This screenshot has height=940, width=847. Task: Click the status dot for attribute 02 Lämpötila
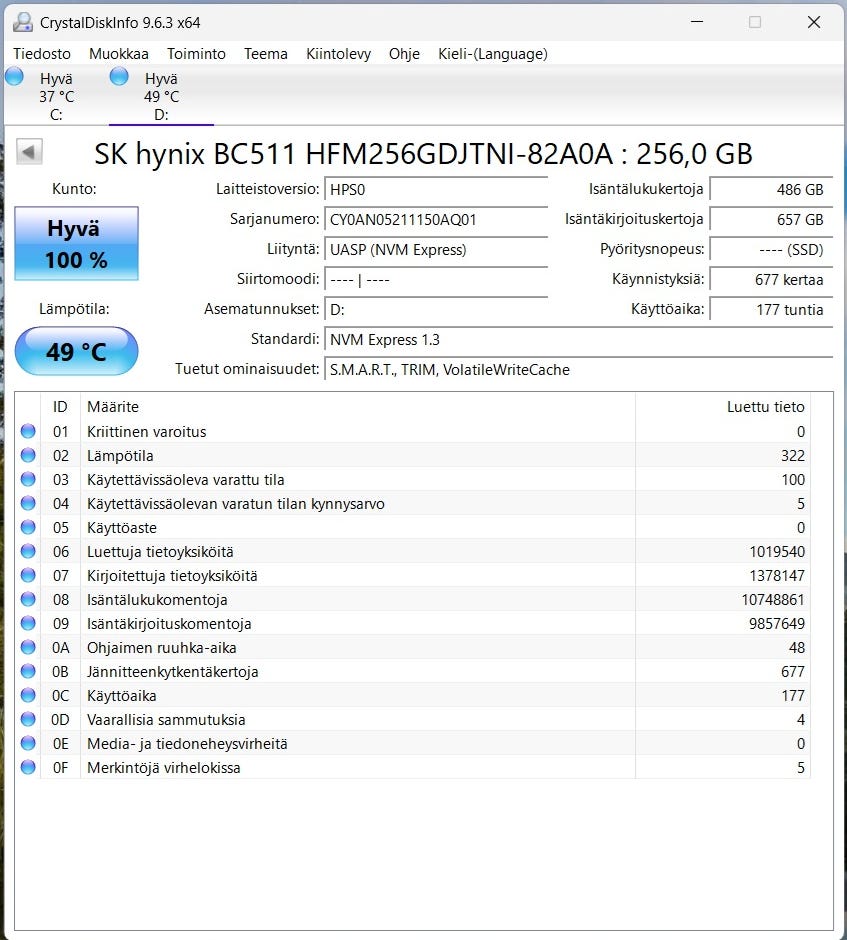click(28, 455)
